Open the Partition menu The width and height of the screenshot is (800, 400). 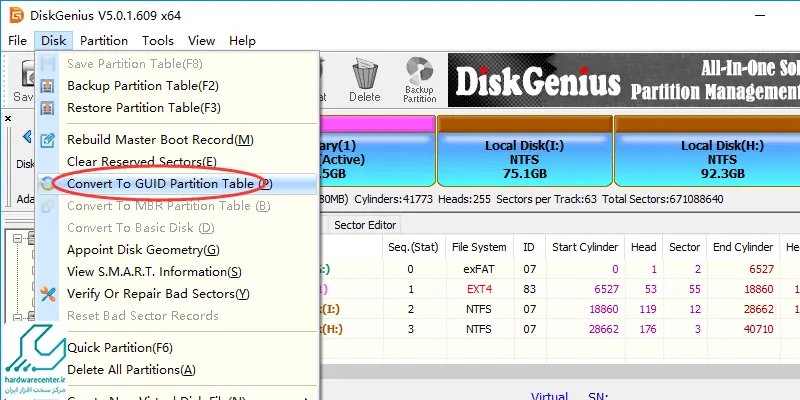(x=104, y=41)
